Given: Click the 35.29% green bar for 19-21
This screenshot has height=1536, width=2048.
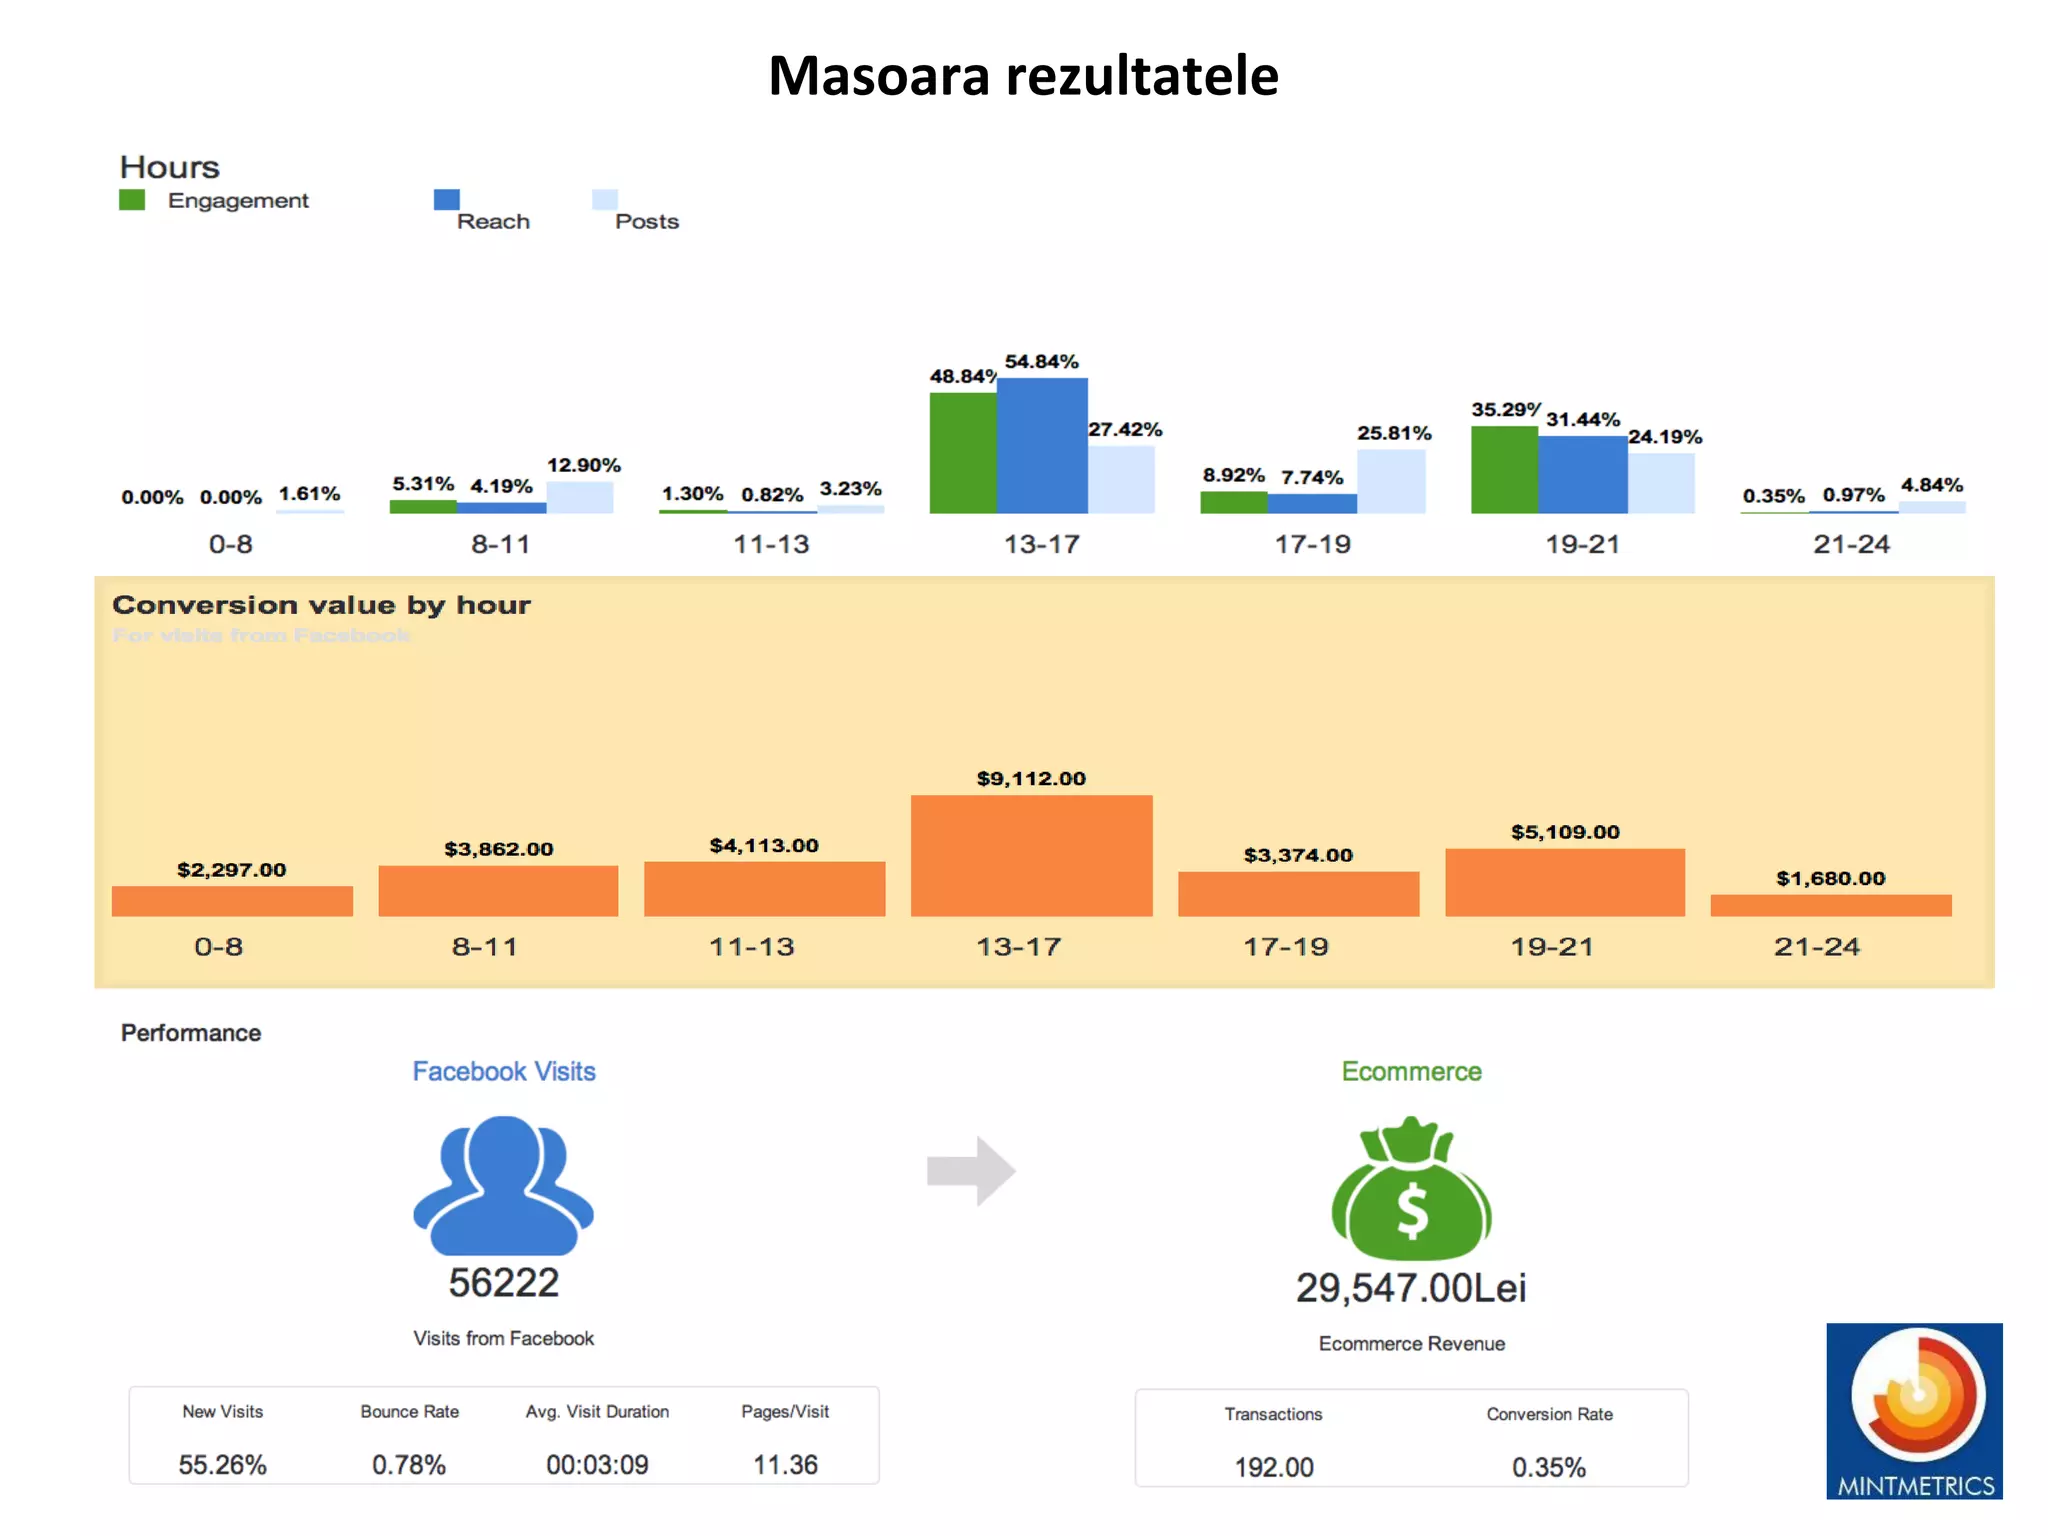Looking at the screenshot, I should 1504,470.
